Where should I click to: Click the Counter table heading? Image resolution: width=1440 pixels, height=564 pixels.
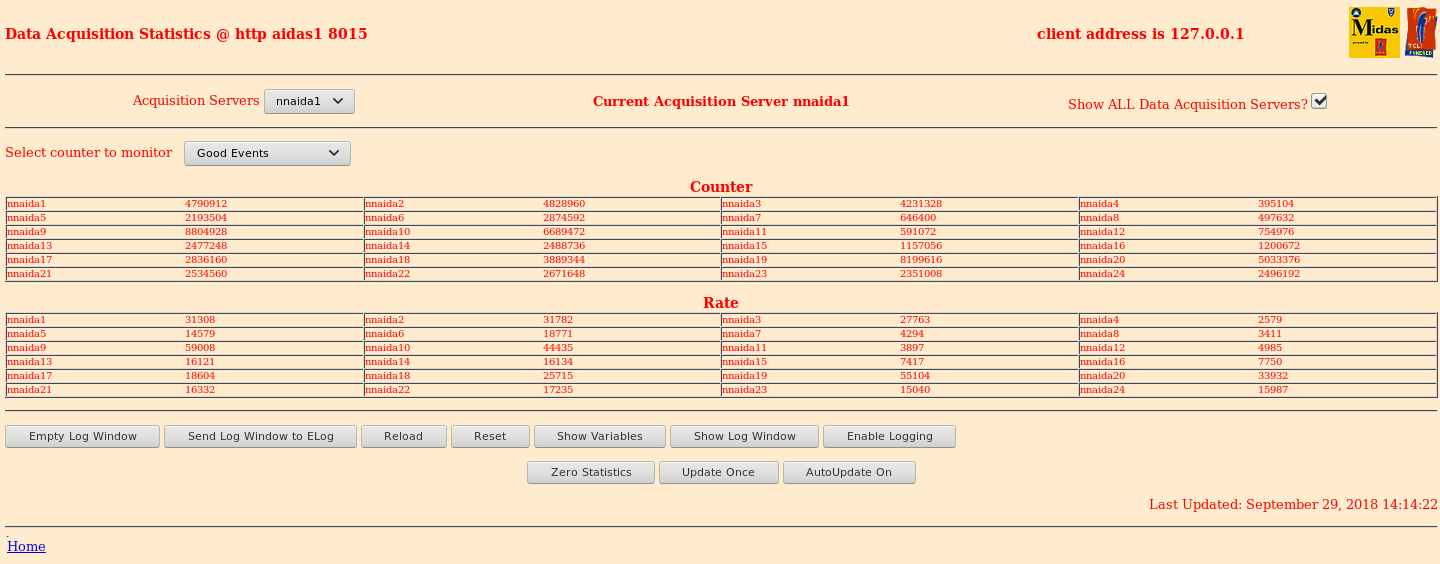coord(721,187)
